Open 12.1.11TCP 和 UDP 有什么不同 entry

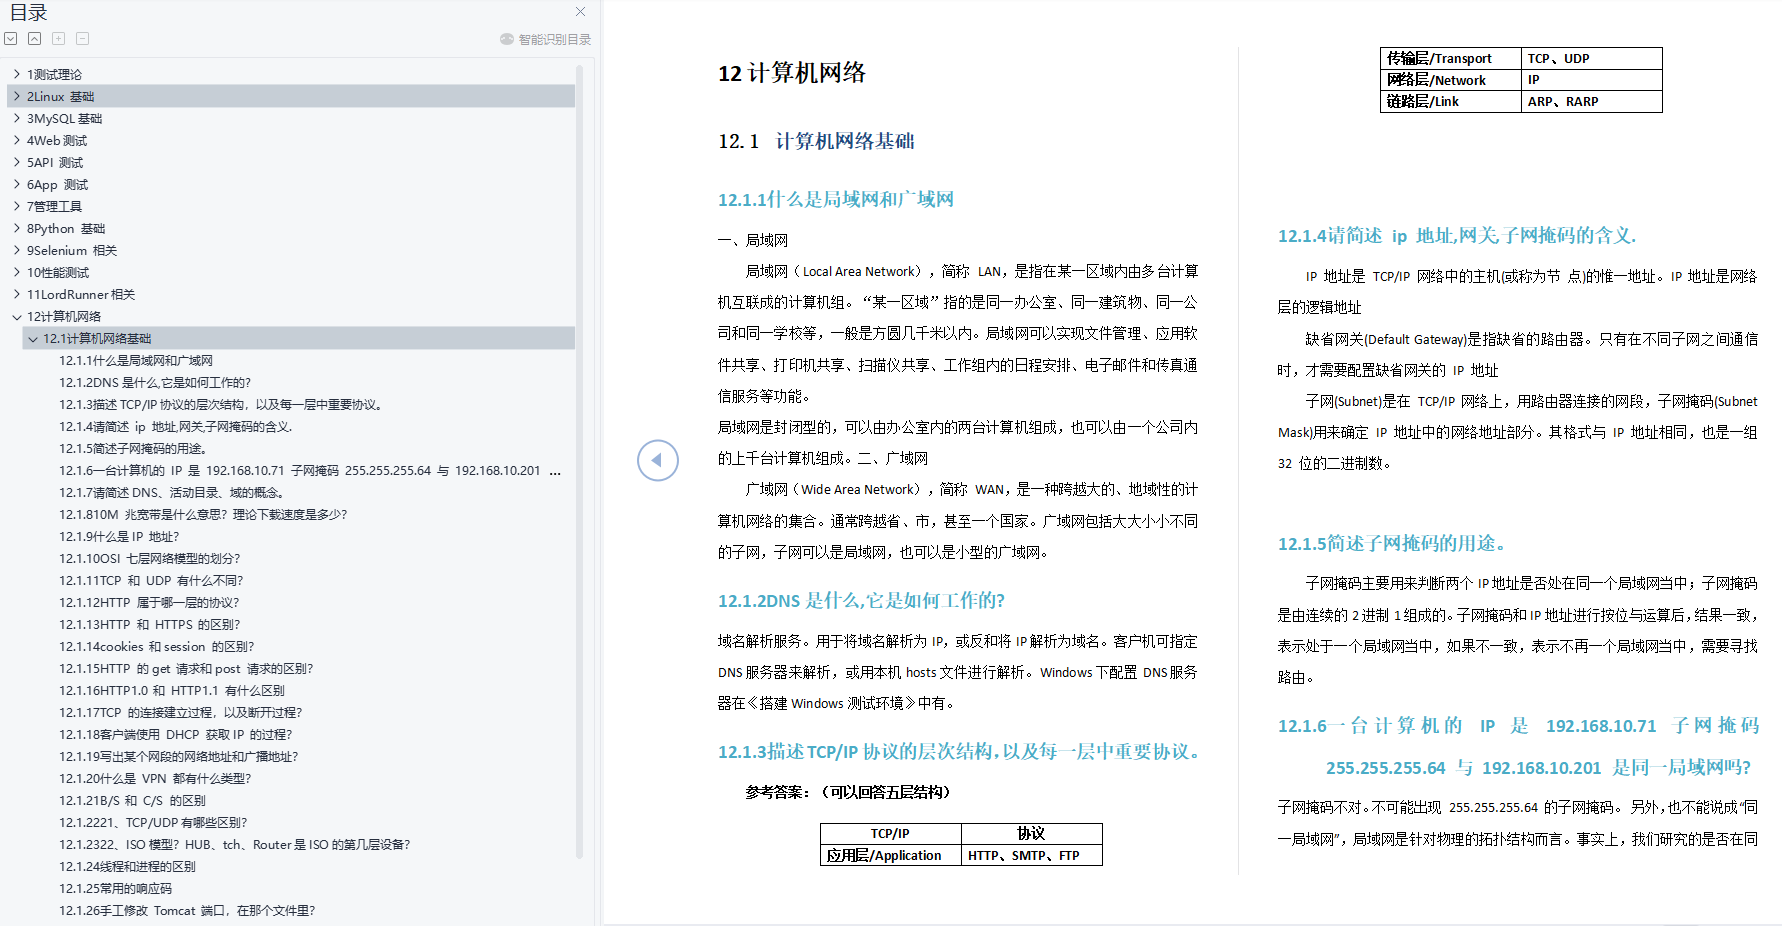(151, 580)
